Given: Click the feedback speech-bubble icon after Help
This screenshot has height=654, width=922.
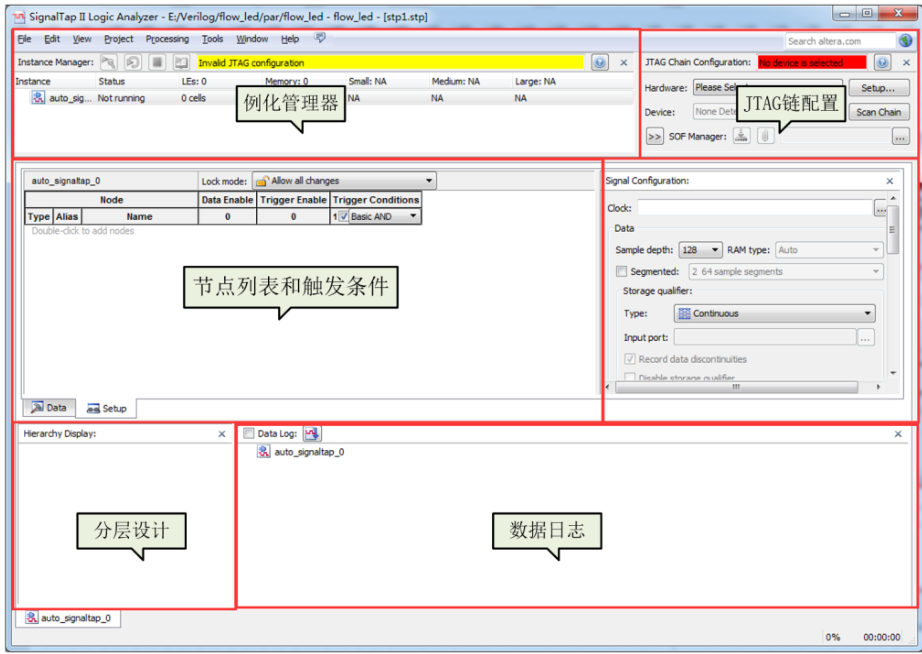Looking at the screenshot, I should [320, 38].
